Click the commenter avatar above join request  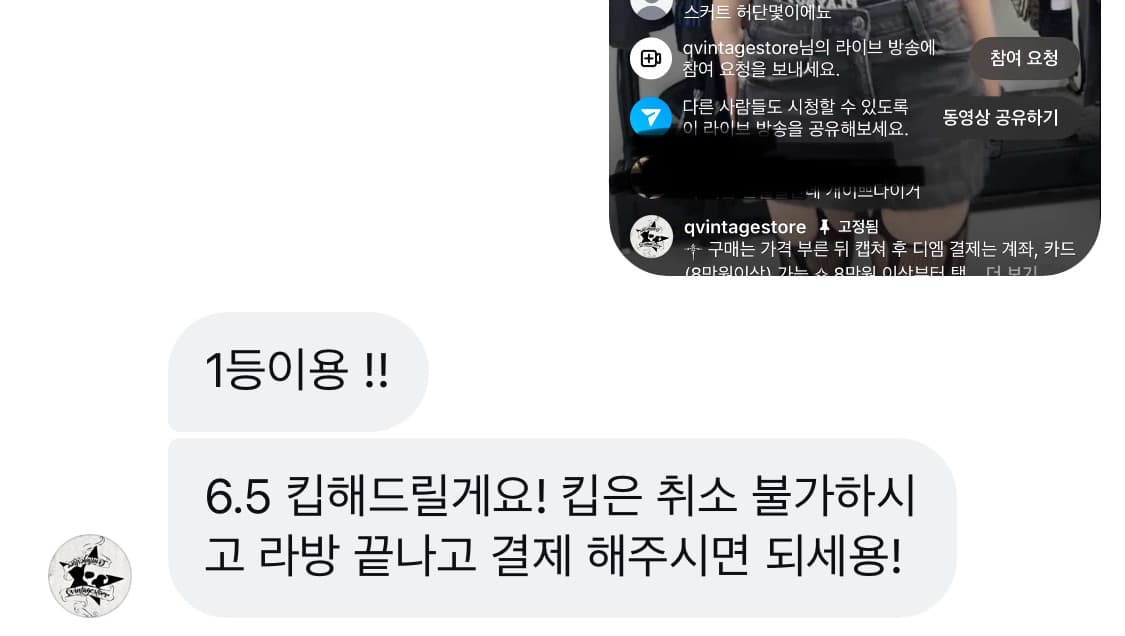651,7
